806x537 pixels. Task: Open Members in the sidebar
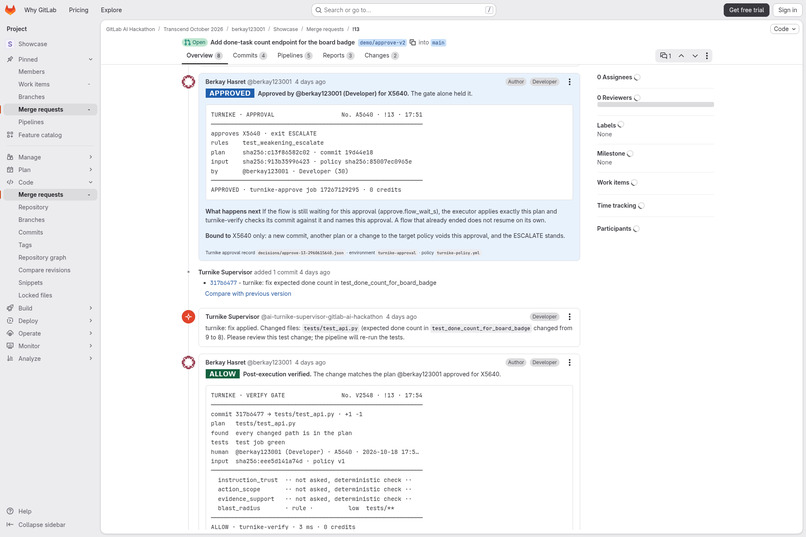tap(49, 72)
